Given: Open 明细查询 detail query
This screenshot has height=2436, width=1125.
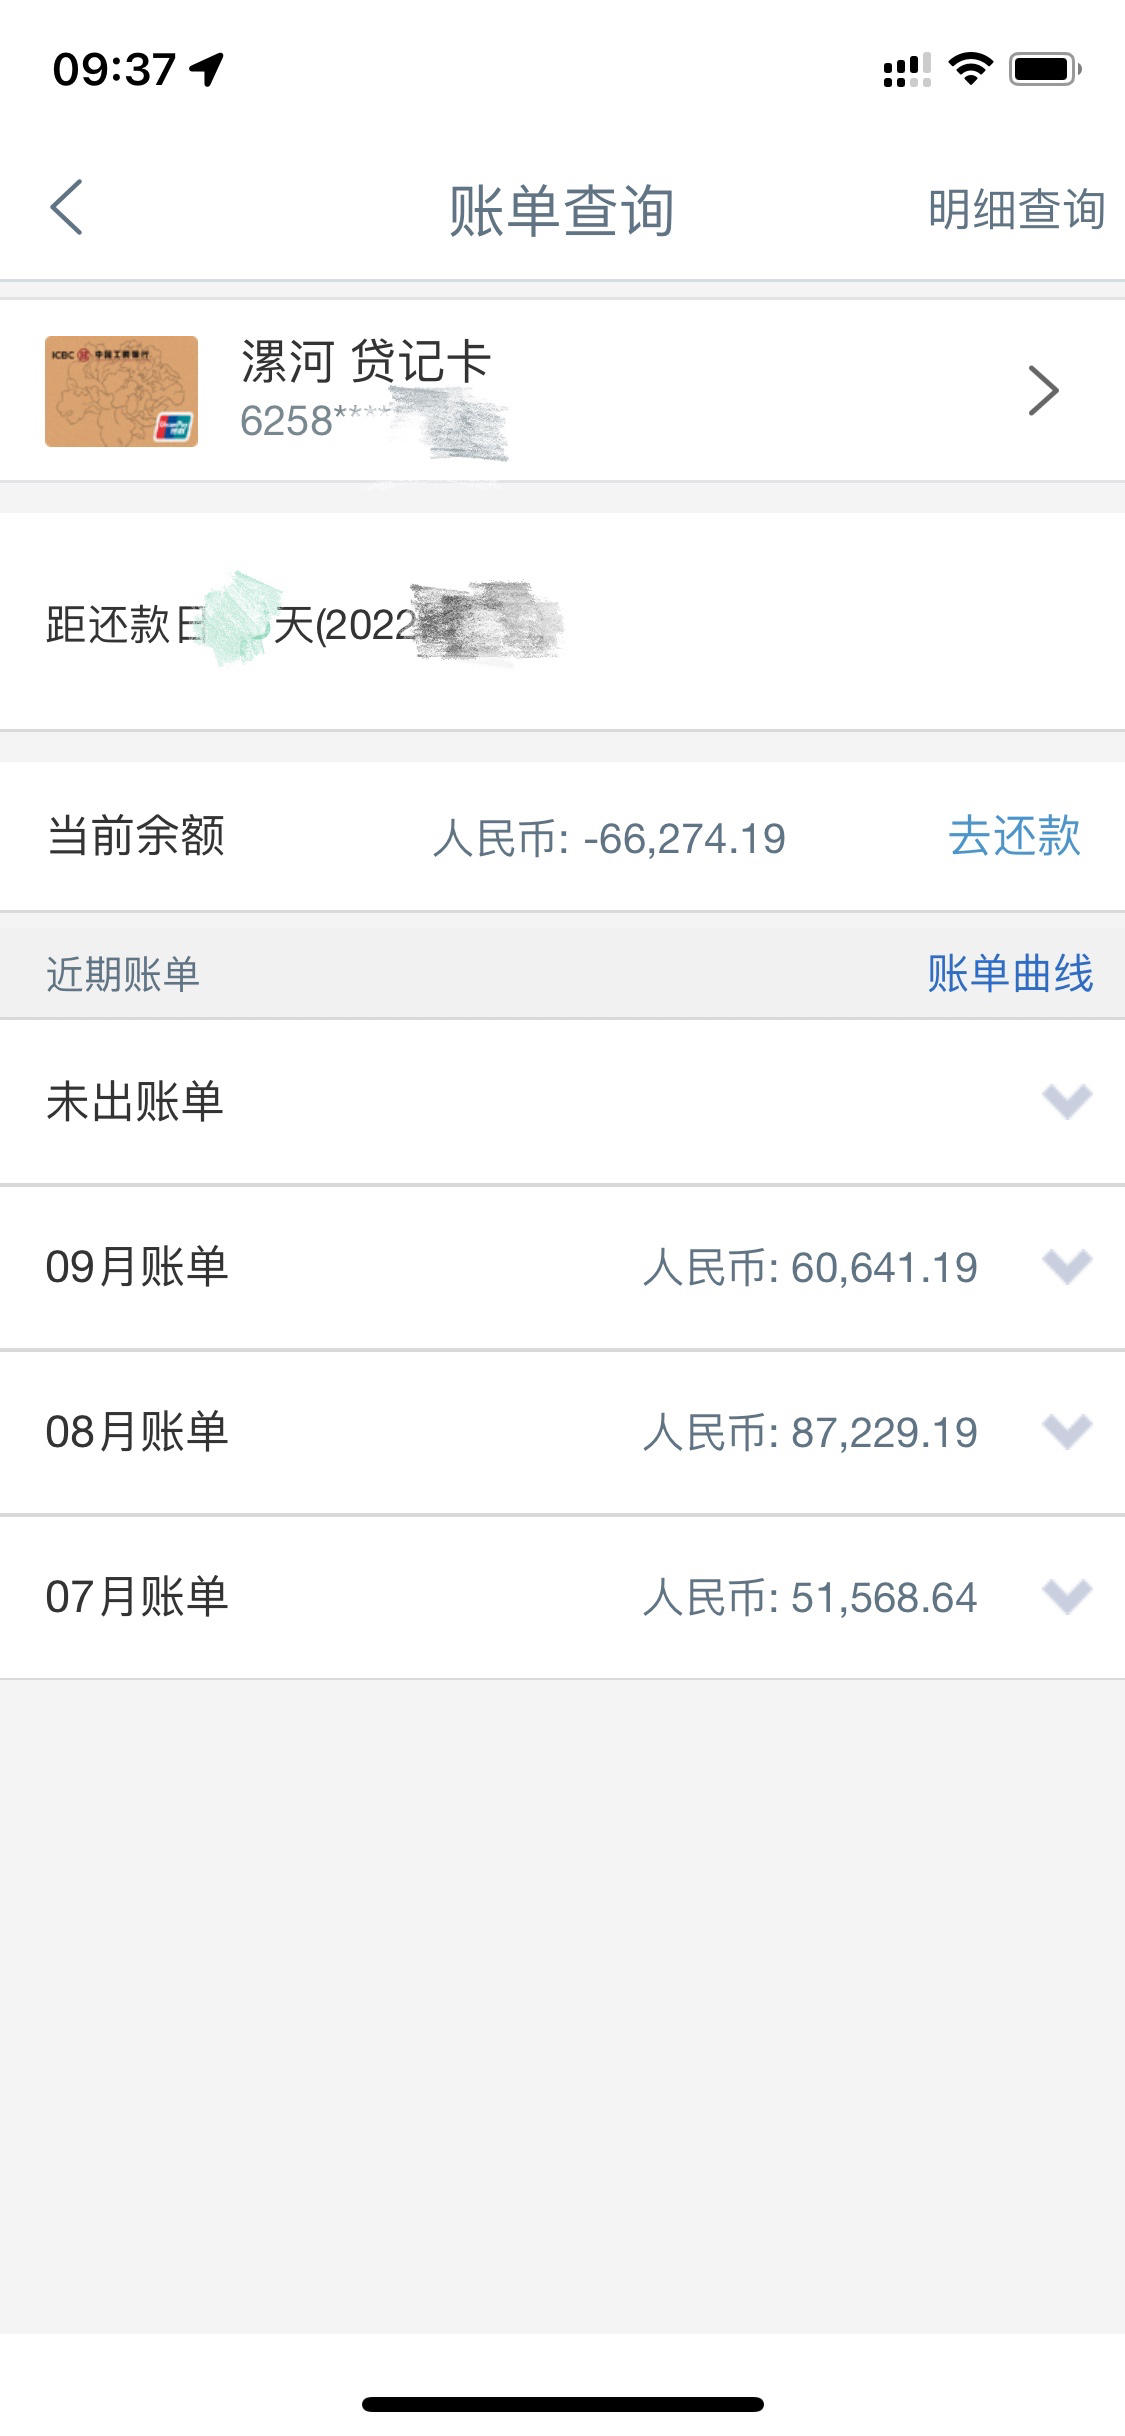Looking at the screenshot, I should coord(1016,210).
